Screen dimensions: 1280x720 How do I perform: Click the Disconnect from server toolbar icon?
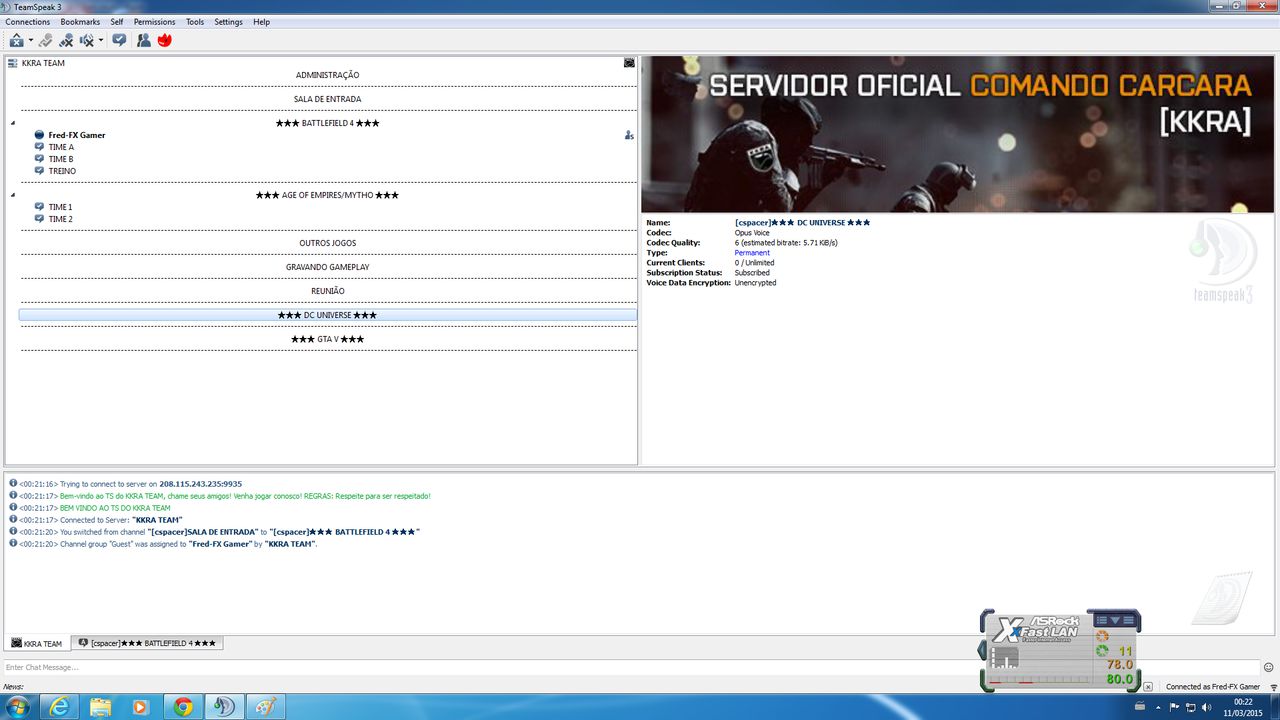pyautogui.click(x=45, y=40)
